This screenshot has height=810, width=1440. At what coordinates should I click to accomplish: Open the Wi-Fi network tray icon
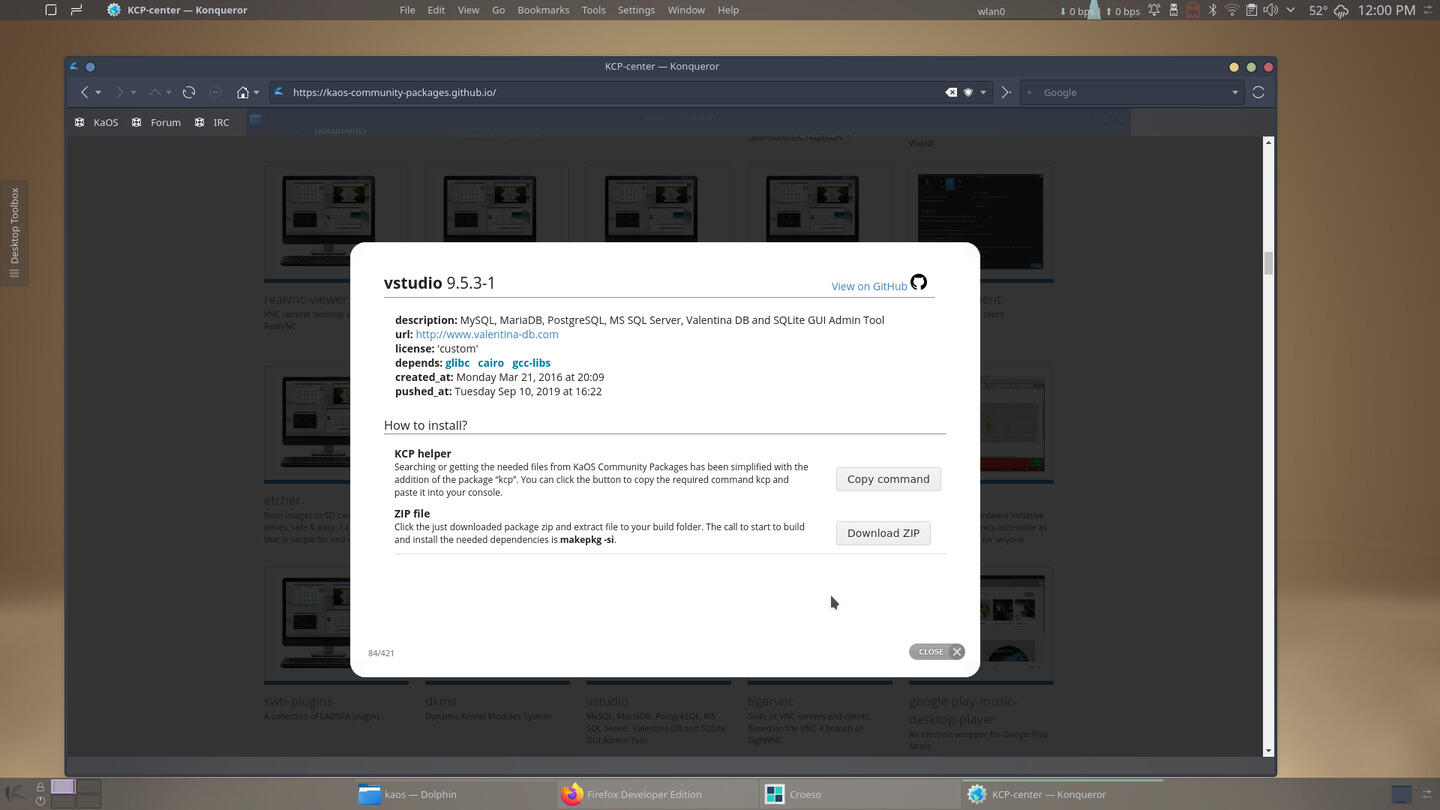1232,10
